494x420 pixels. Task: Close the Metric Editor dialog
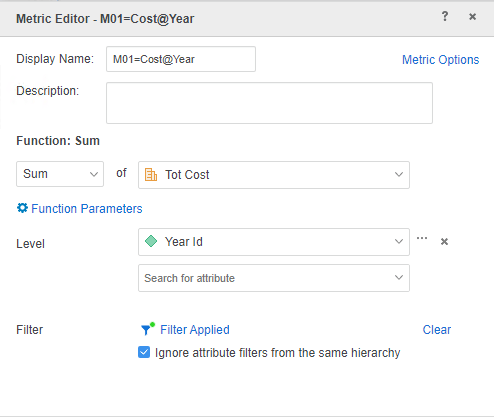pyautogui.click(x=472, y=16)
